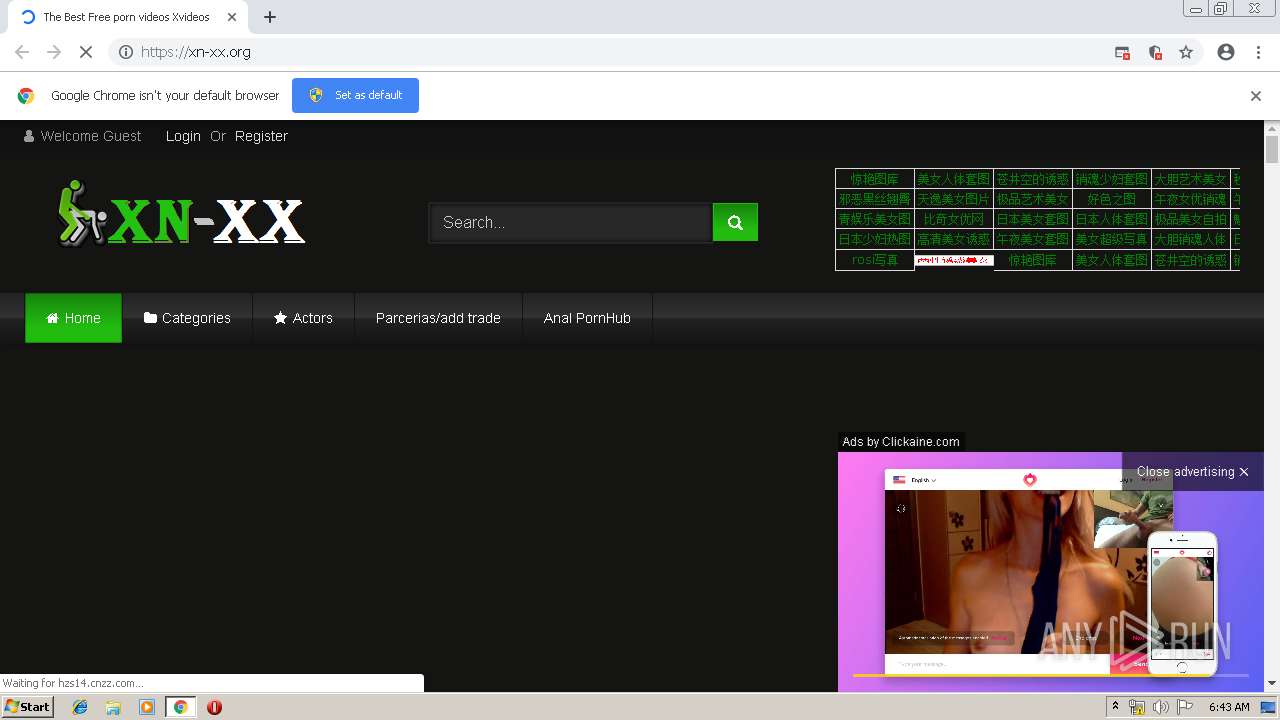Viewport: 1280px width, 720px height.
Task: Stop the page from loading
Action: tap(86, 52)
